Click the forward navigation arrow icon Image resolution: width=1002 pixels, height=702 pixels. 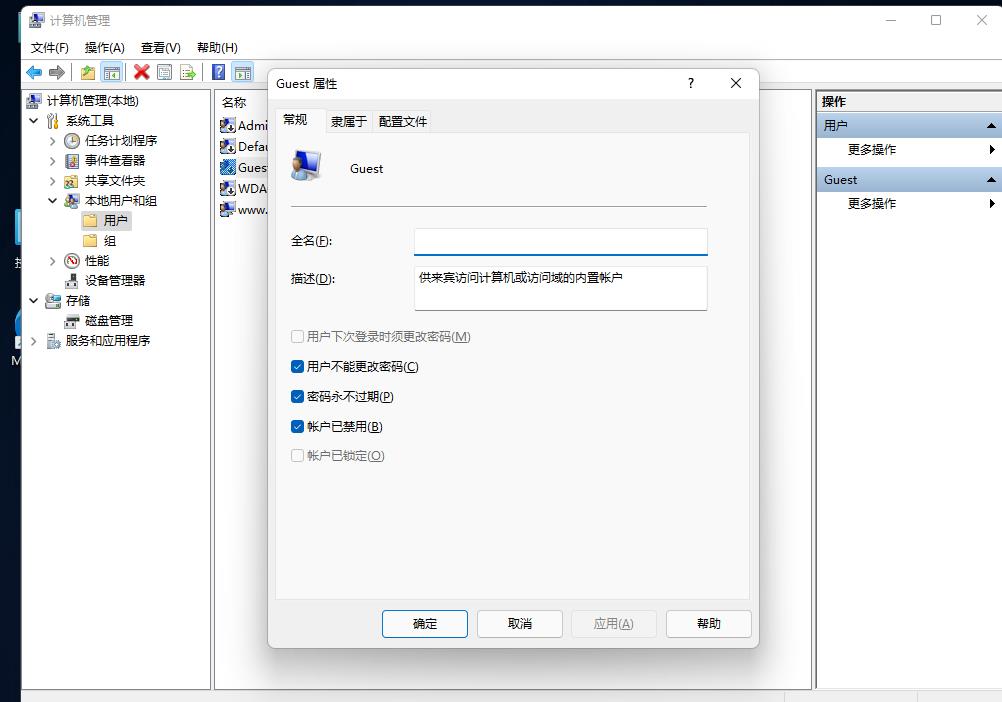click(56, 71)
